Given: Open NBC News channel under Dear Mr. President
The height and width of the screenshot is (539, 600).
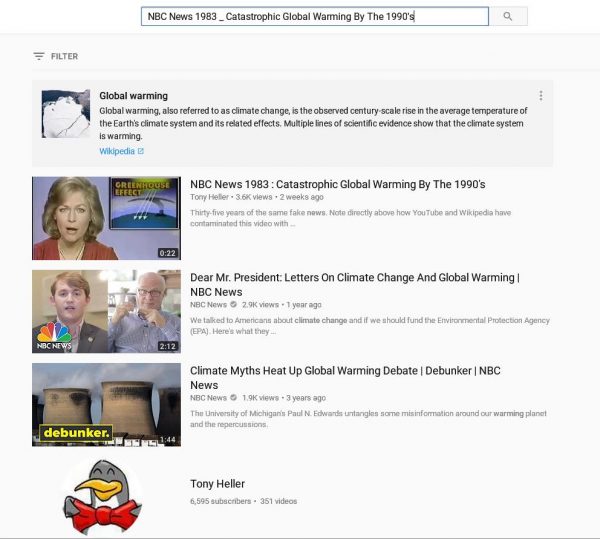Looking at the screenshot, I should (x=208, y=305).
